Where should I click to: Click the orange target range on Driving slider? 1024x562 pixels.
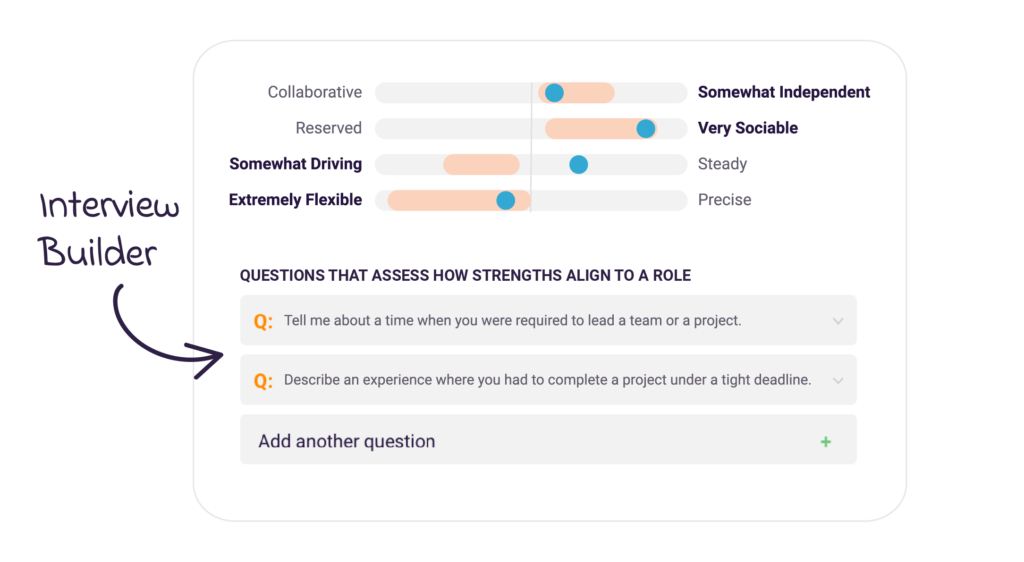point(481,165)
